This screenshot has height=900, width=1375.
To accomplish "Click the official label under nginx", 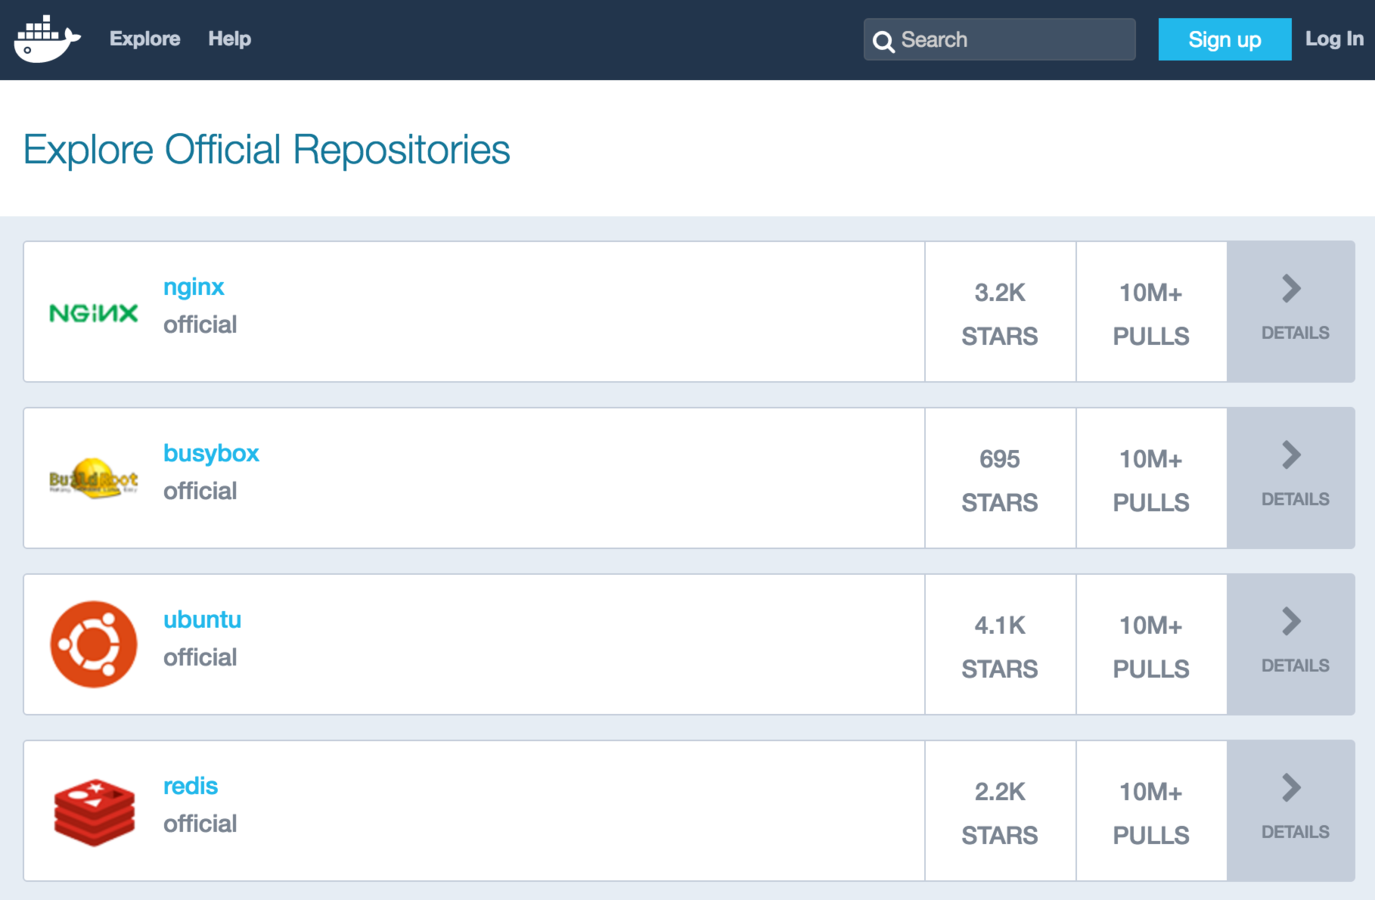I will pos(200,325).
